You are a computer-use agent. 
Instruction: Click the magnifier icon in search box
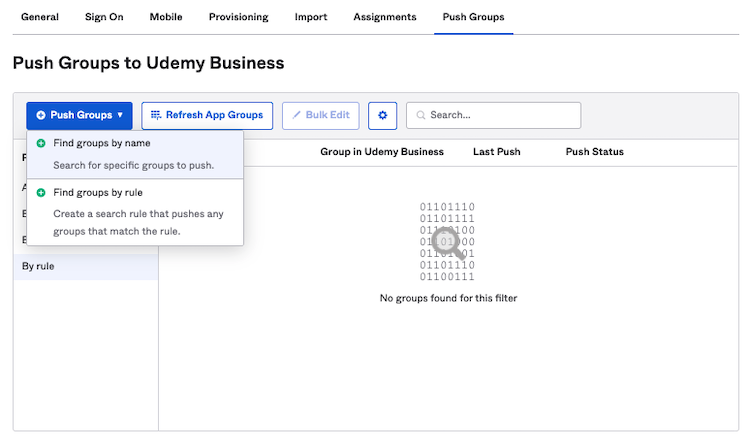pyautogui.click(x=419, y=115)
